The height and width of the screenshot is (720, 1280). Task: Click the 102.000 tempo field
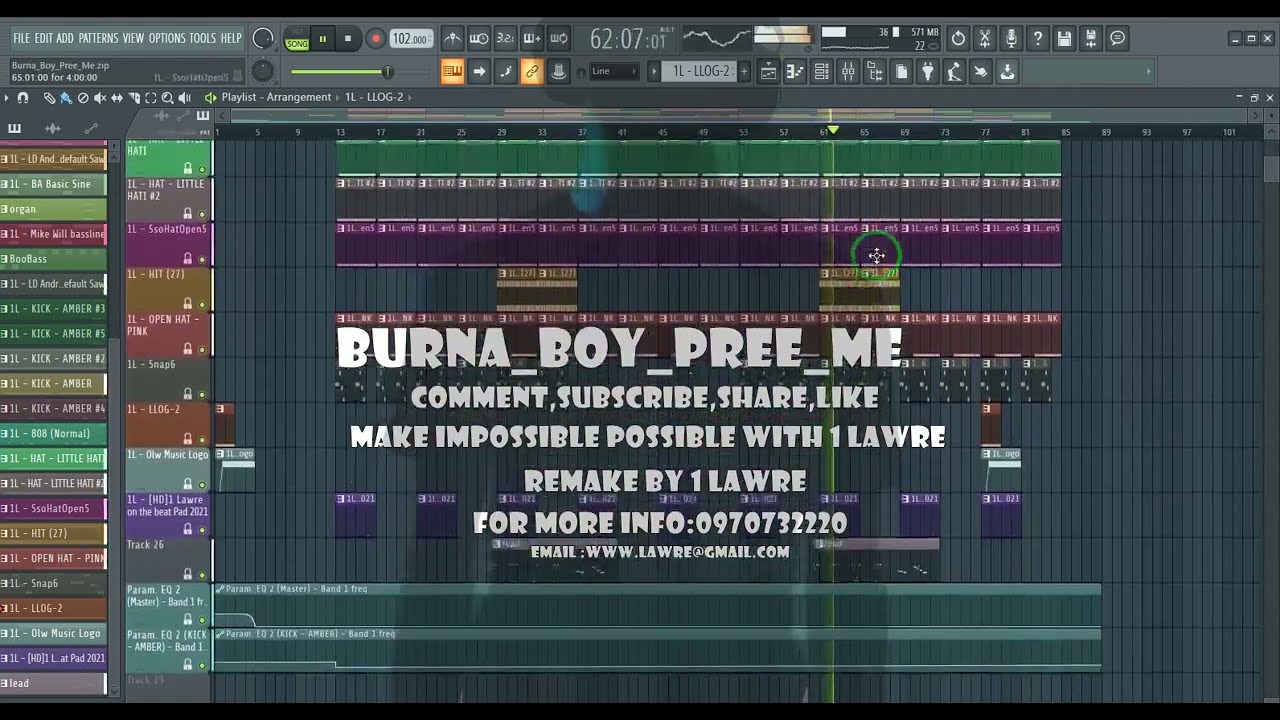[411, 39]
